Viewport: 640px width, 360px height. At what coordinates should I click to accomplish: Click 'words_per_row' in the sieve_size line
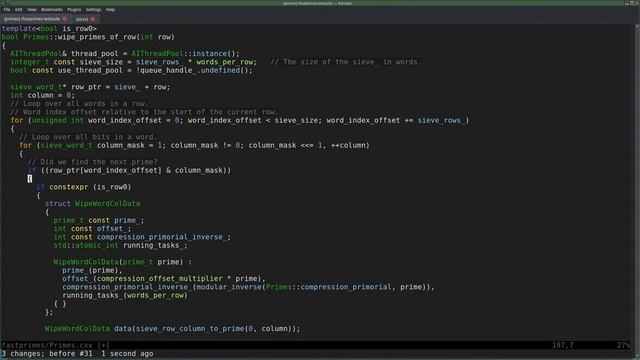[227, 62]
